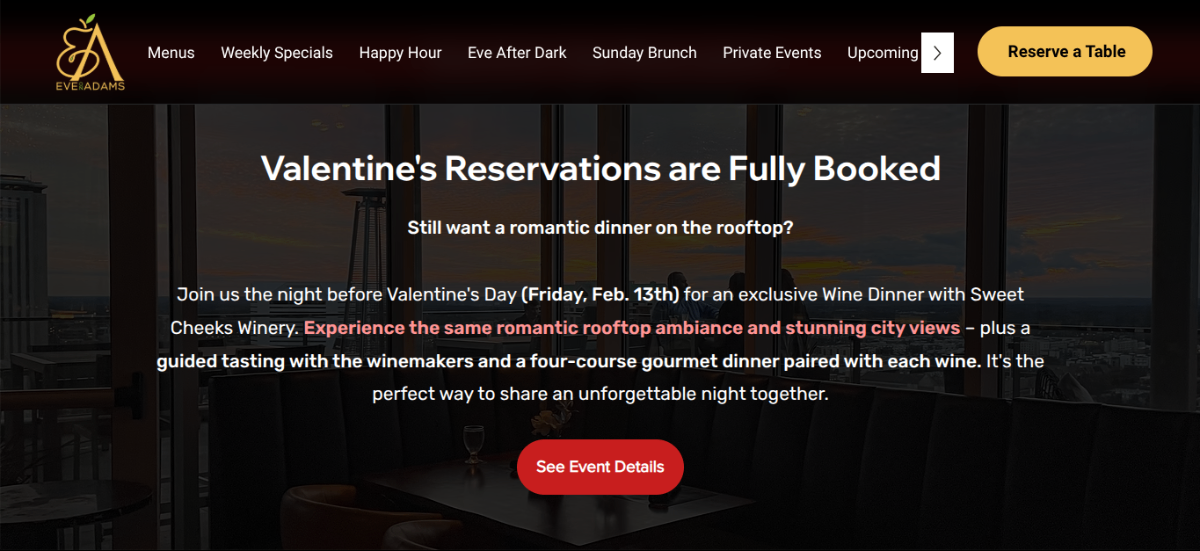Open the Menus navigation item
The height and width of the screenshot is (551, 1200).
pos(171,53)
